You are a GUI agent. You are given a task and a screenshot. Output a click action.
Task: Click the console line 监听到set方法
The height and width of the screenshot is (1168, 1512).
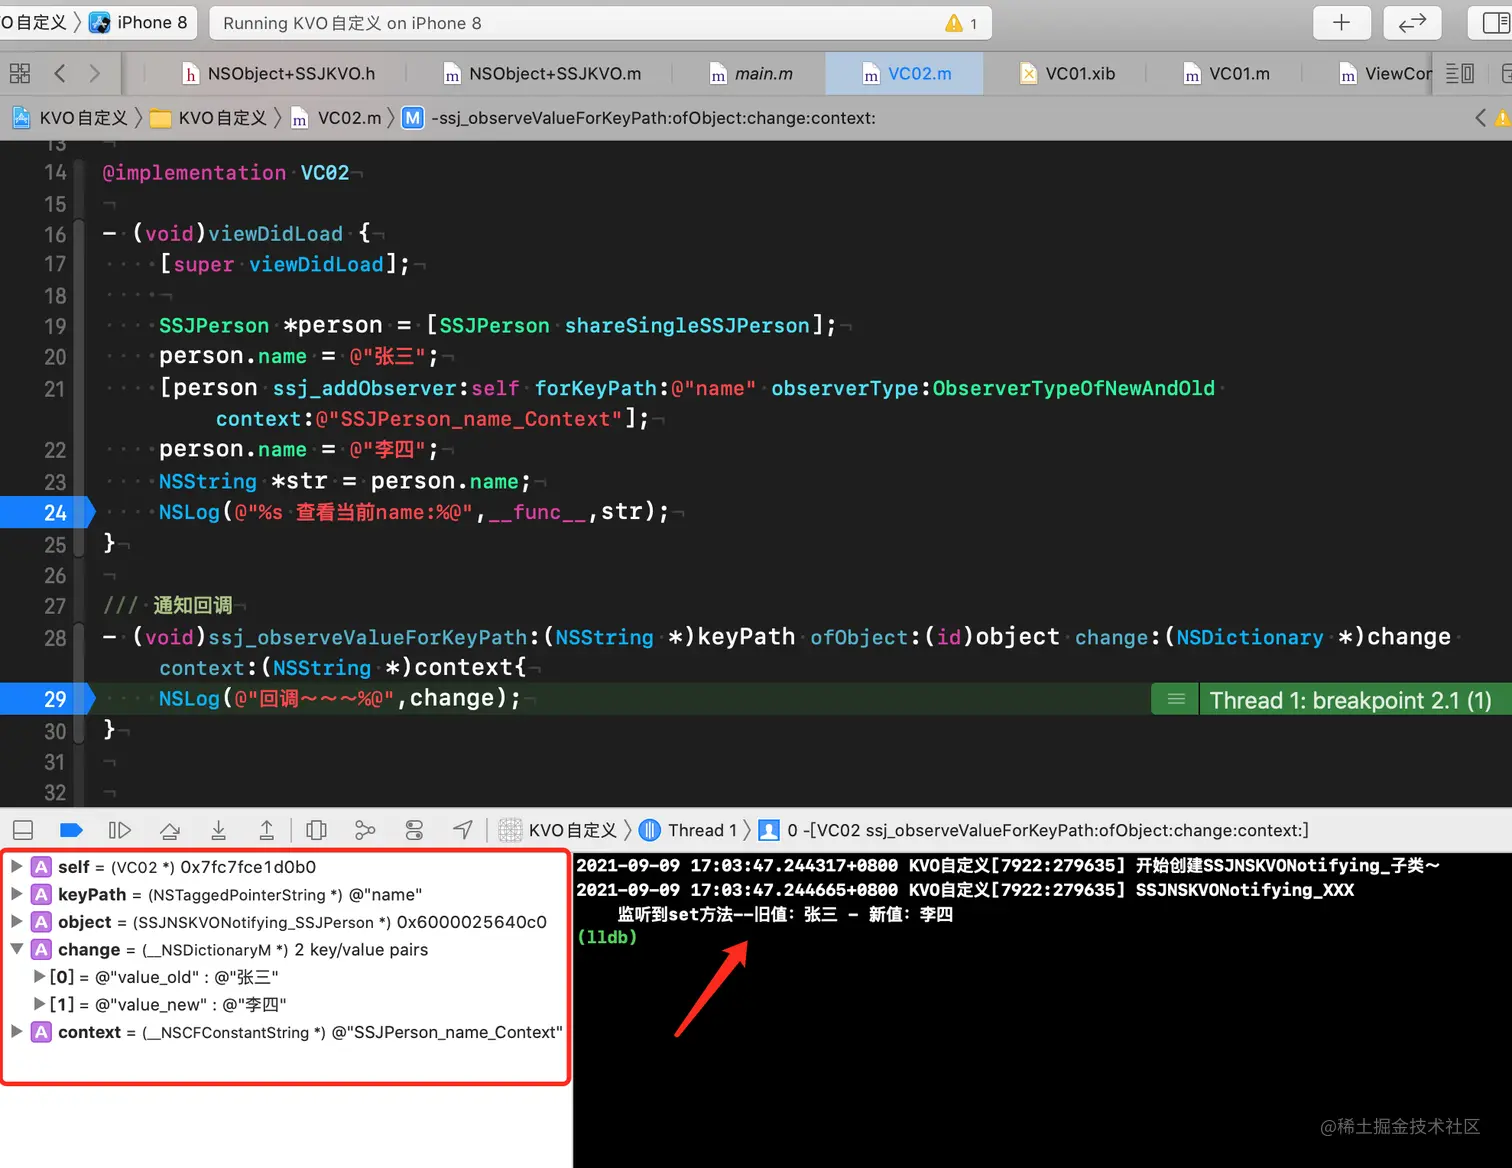[785, 914]
